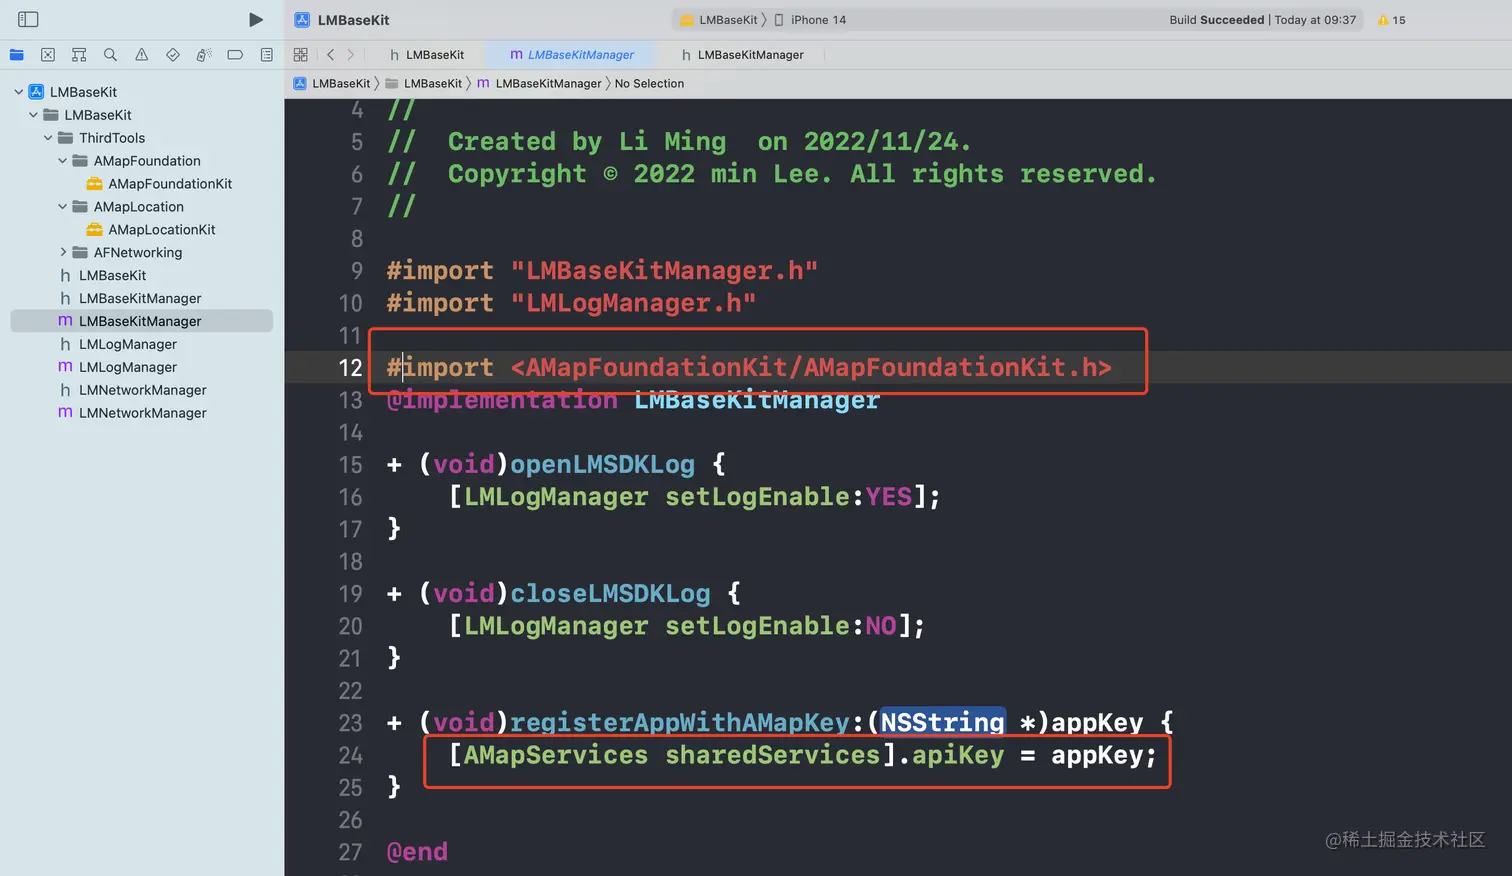The width and height of the screenshot is (1512, 876).
Task: Open the Breakpoint navigator tag icon
Action: [x=235, y=55]
